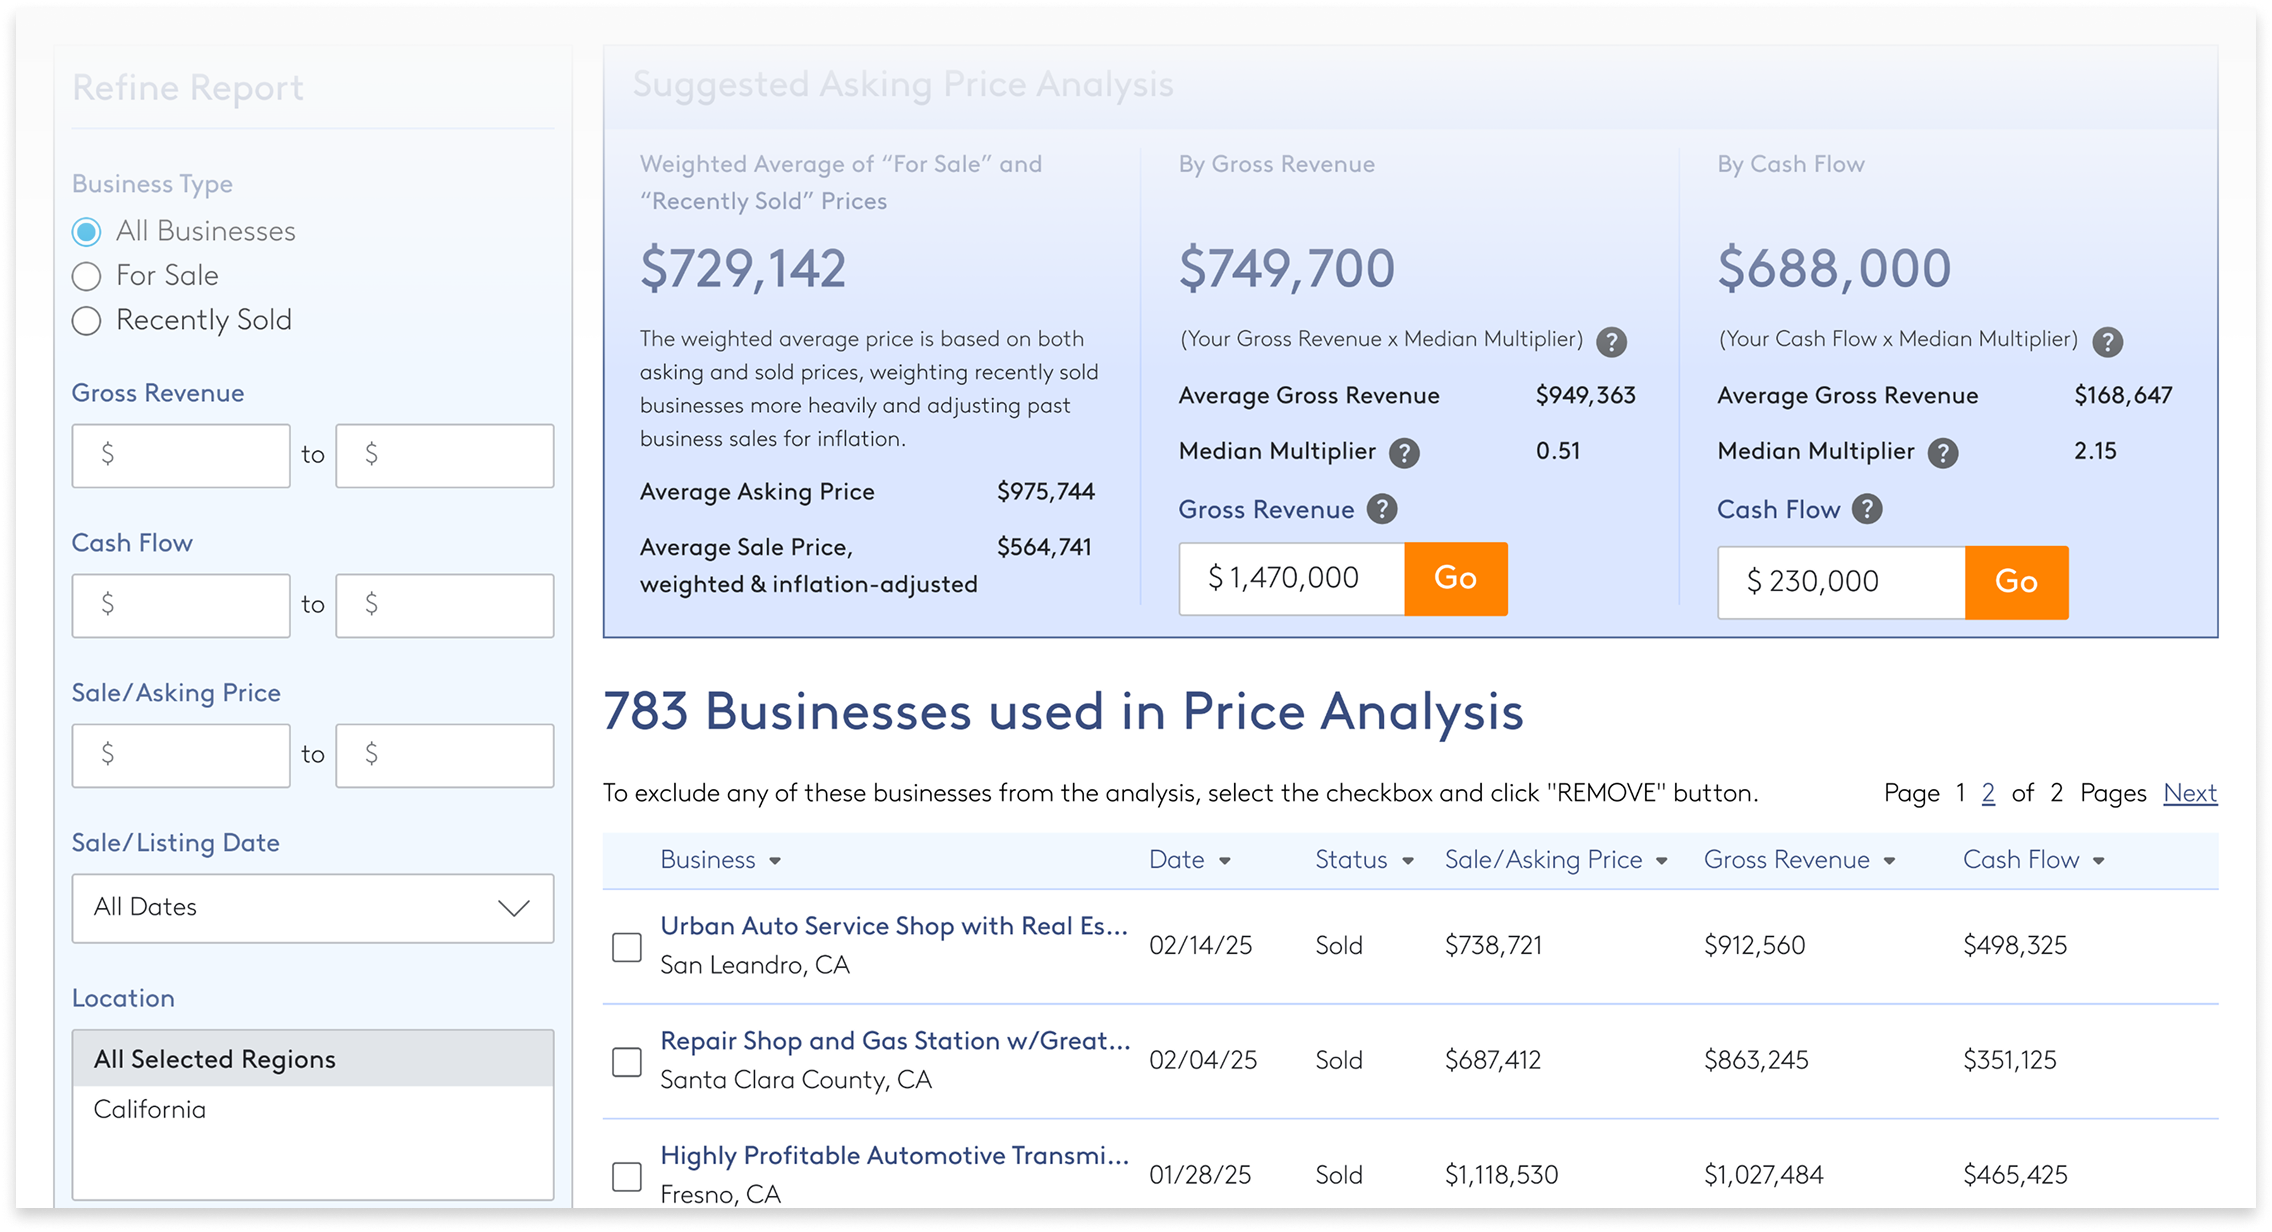The height and width of the screenshot is (1232, 2272).
Task: Click help icon next to Cash Flow input label
Action: 1866,510
